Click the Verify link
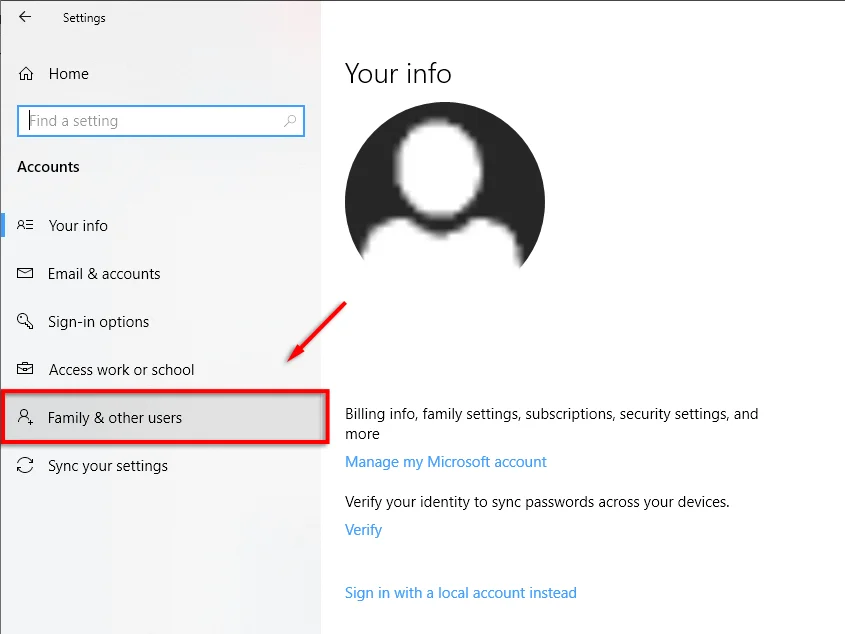Viewport: 845px width, 634px height. (363, 530)
